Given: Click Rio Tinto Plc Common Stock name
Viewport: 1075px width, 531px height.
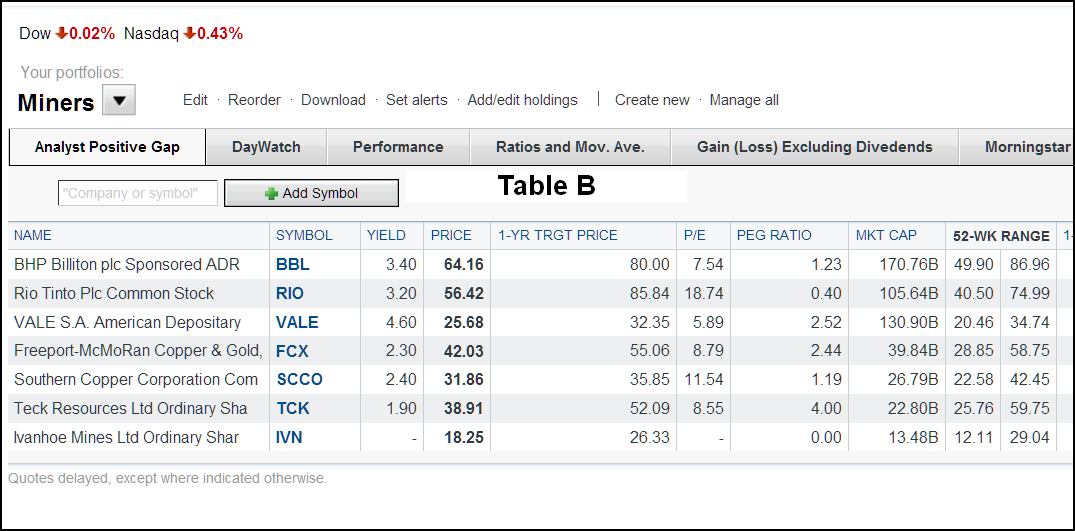Looking at the screenshot, I should [x=114, y=294].
